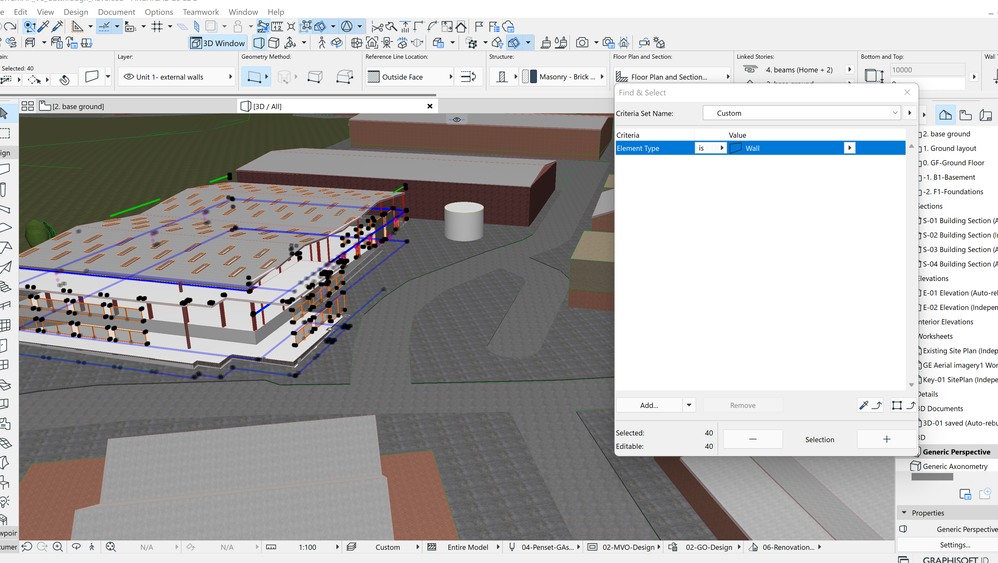Screen dimensions: 998x563
Task: Click the camera icon in the toolbar
Action: pyautogui.click(x=582, y=43)
